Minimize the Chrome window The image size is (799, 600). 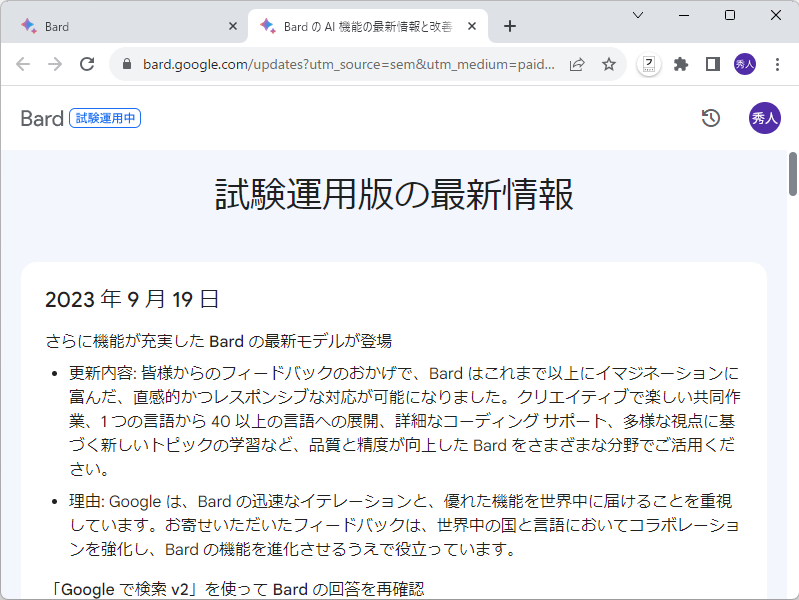click(684, 15)
